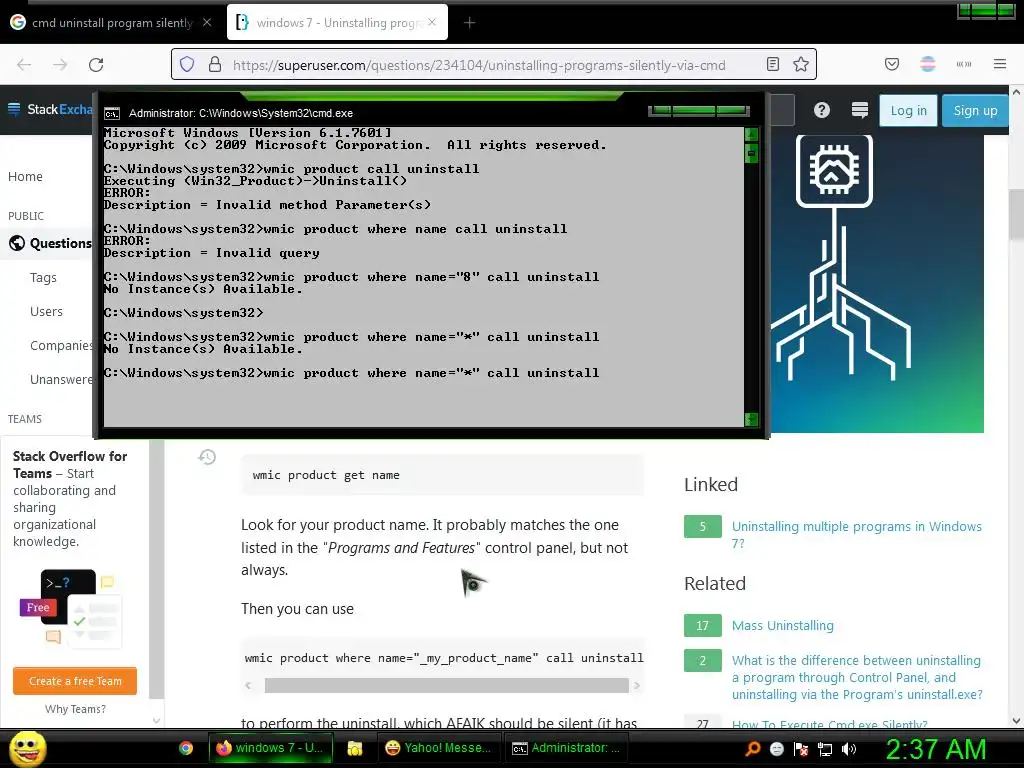Screen dimensions: 1024x768
Task: Click 'Create a free Team' button
Action: point(75,681)
